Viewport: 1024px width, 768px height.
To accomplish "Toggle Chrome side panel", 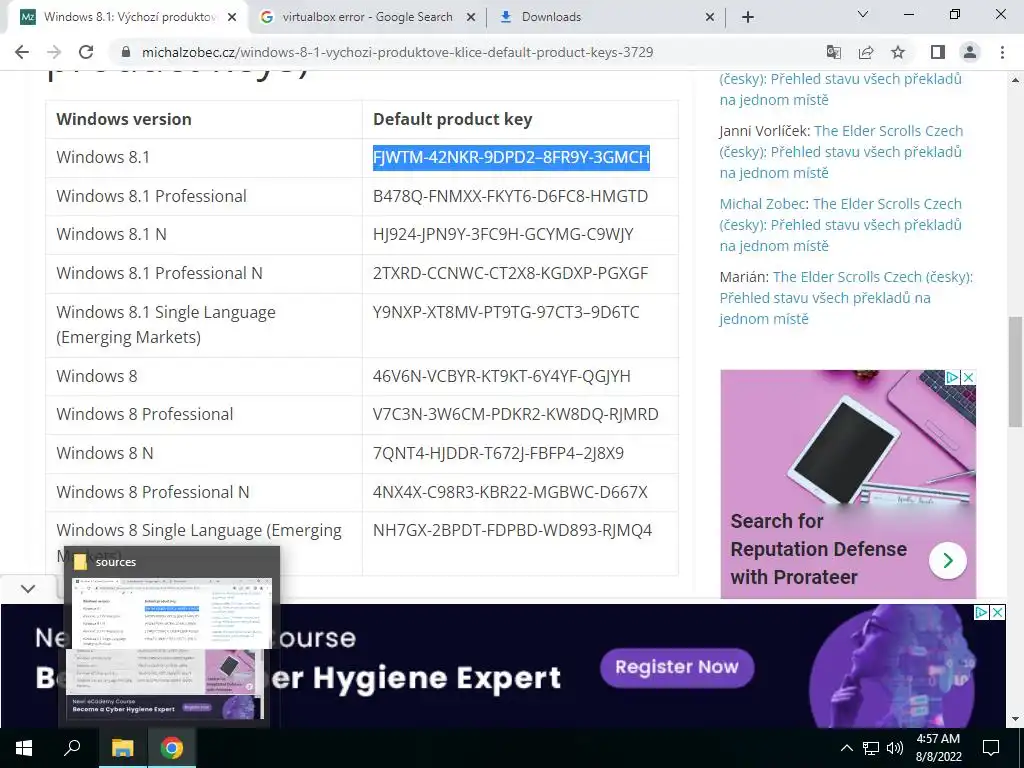I will pos(938,52).
